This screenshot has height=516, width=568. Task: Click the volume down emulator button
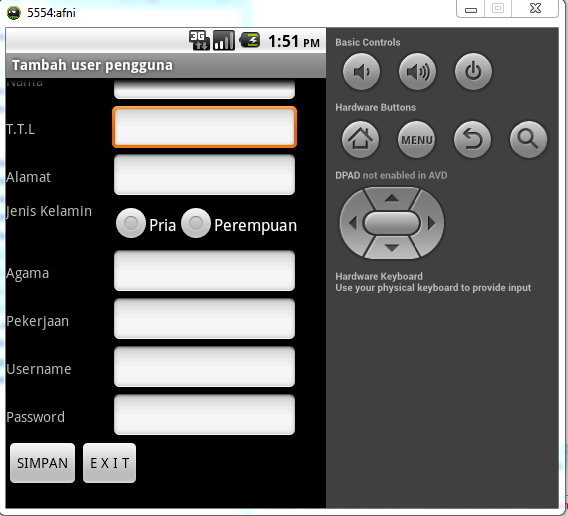[x=361, y=72]
